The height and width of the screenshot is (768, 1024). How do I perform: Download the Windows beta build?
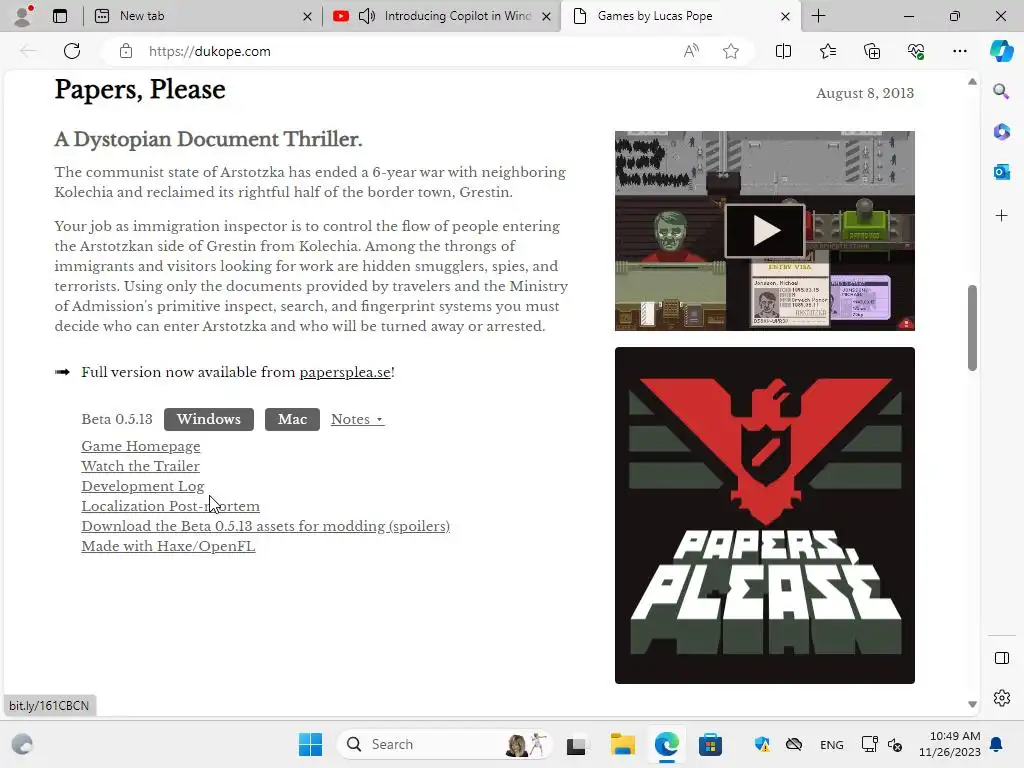pyautogui.click(x=209, y=419)
